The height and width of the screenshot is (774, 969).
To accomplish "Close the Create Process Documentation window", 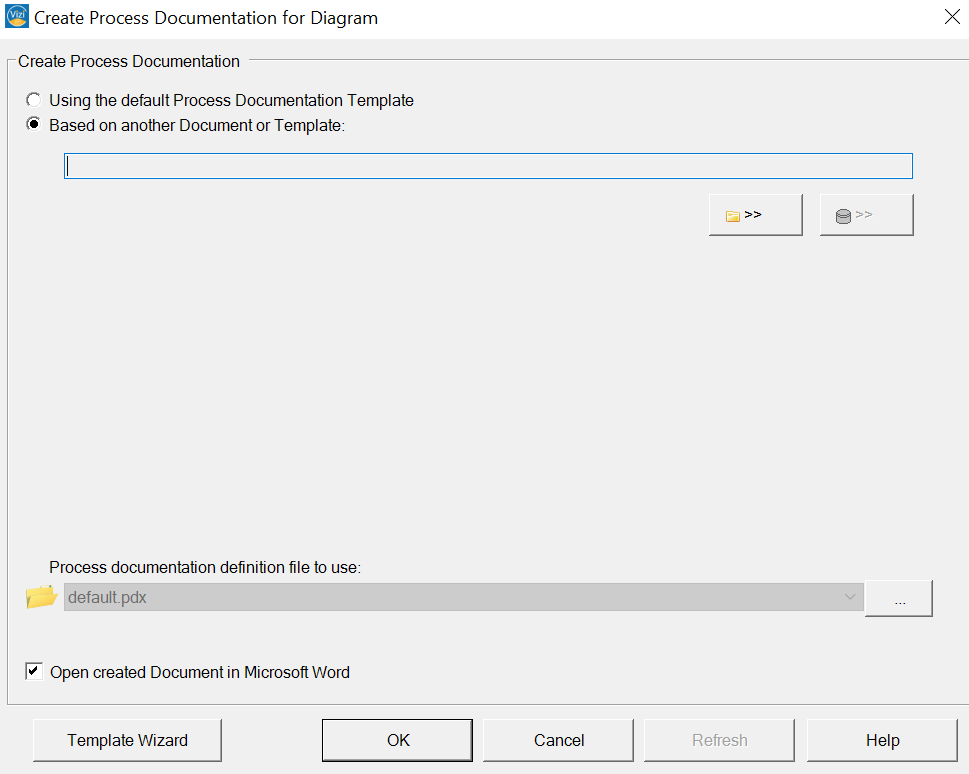I will pos(952,17).
